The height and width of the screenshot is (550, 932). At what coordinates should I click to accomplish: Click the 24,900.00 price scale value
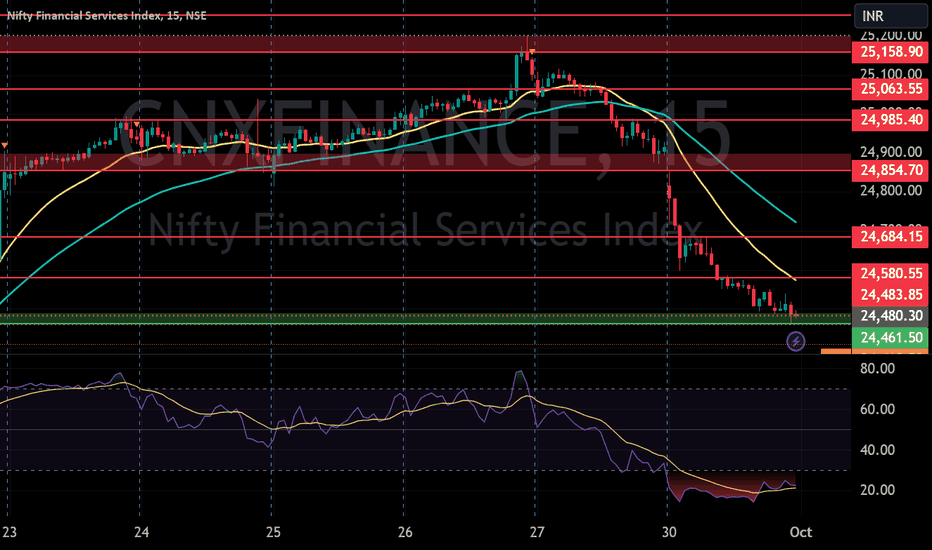click(x=891, y=152)
